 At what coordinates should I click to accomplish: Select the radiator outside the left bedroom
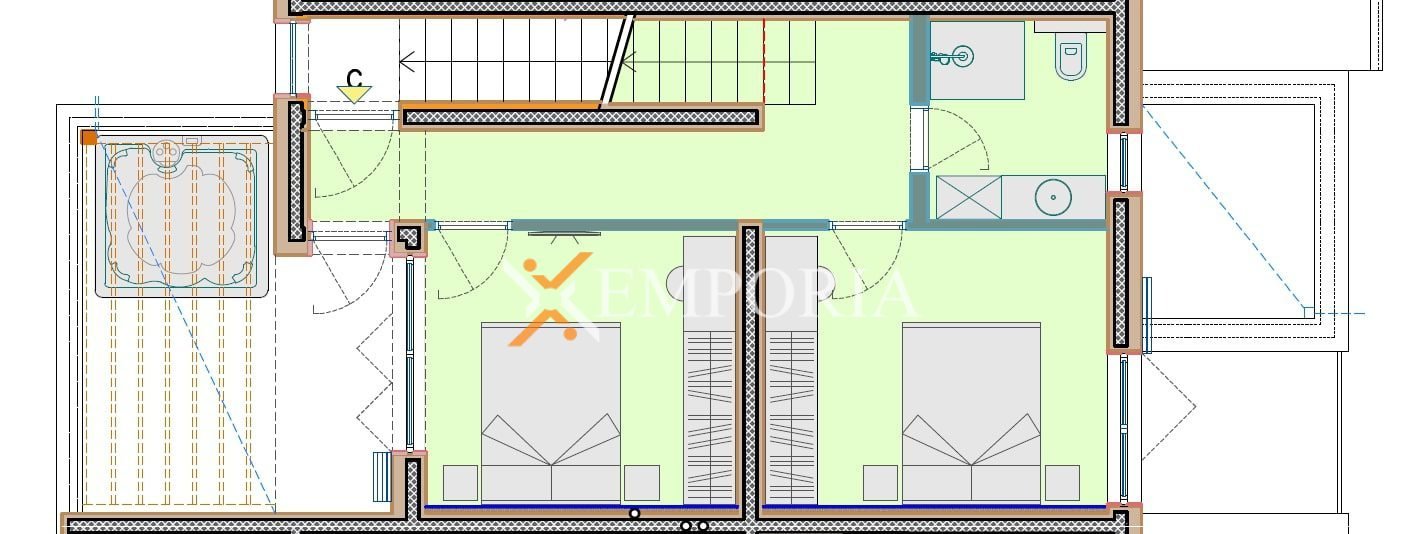[x=380, y=477]
